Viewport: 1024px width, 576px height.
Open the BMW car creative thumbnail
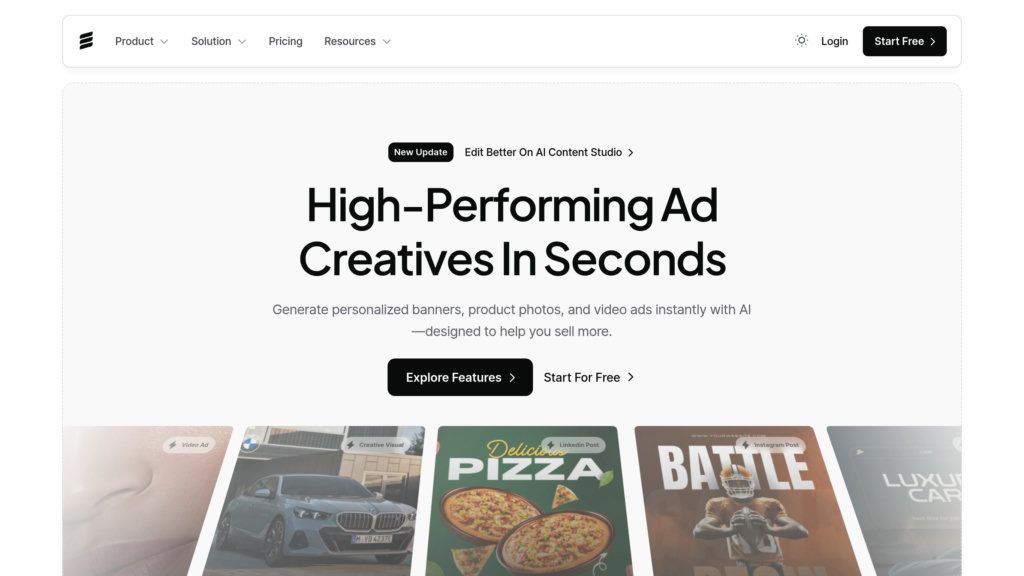tap(312, 501)
